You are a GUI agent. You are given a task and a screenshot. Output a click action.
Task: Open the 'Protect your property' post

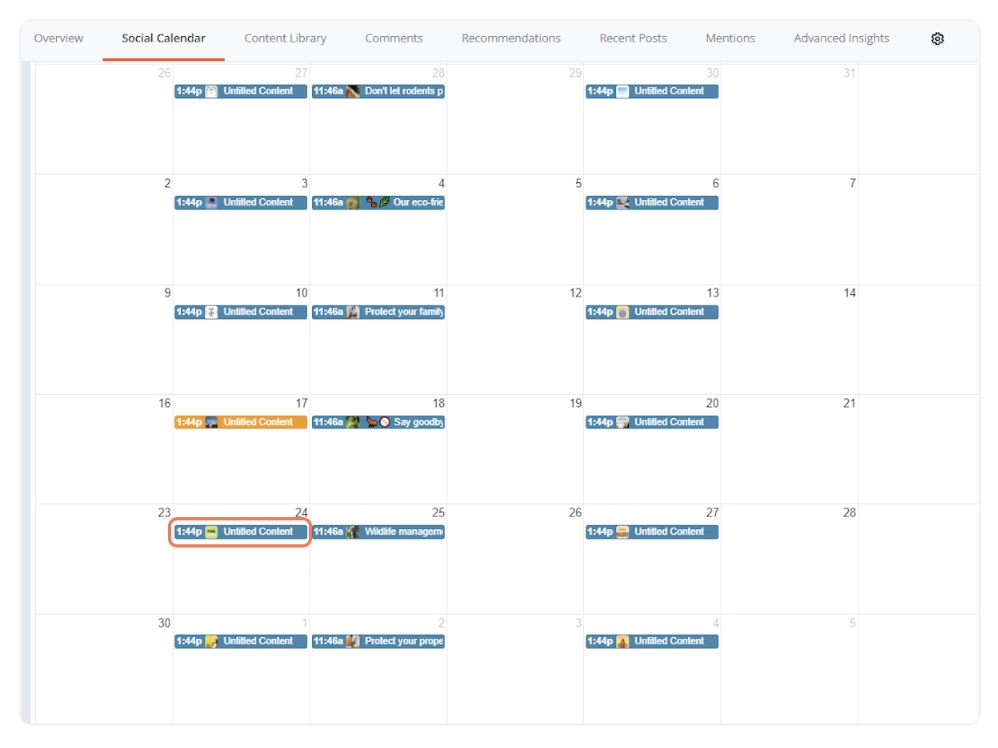point(402,641)
